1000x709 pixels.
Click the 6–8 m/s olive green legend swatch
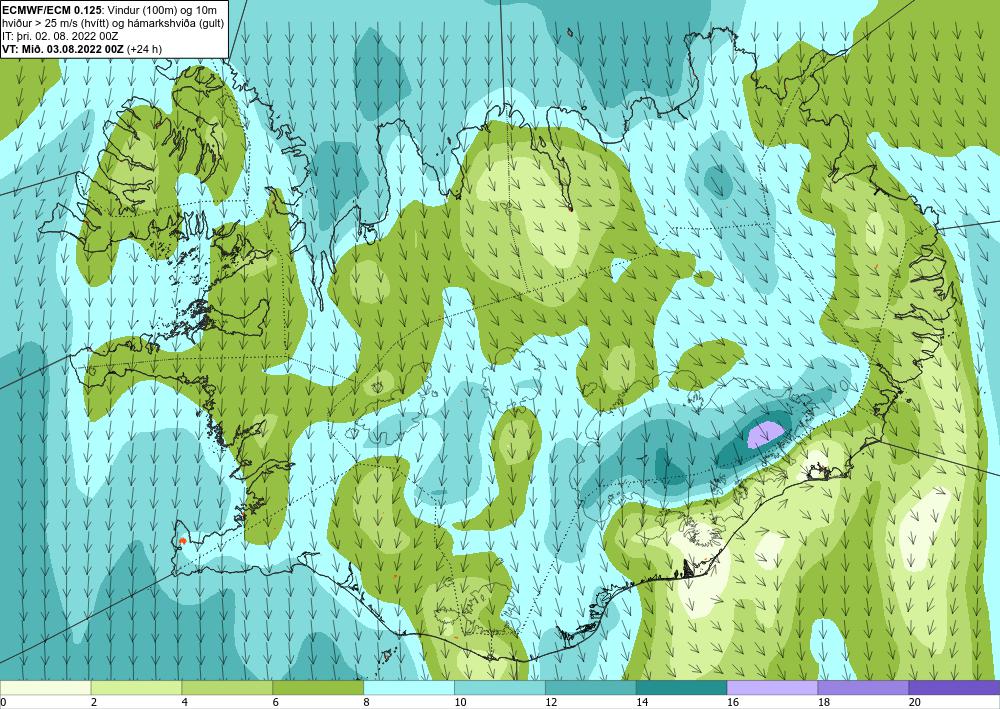click(318, 687)
